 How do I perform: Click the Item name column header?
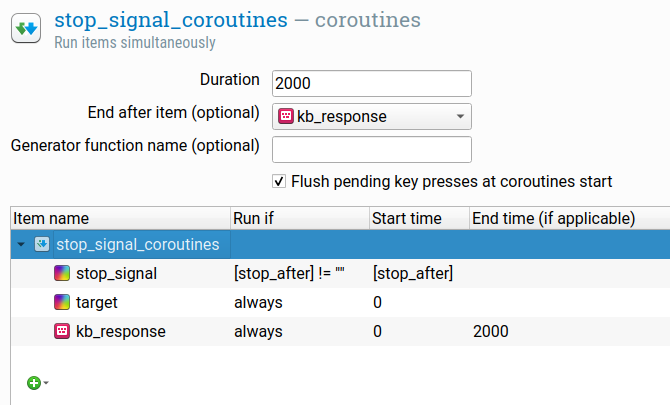point(120,218)
